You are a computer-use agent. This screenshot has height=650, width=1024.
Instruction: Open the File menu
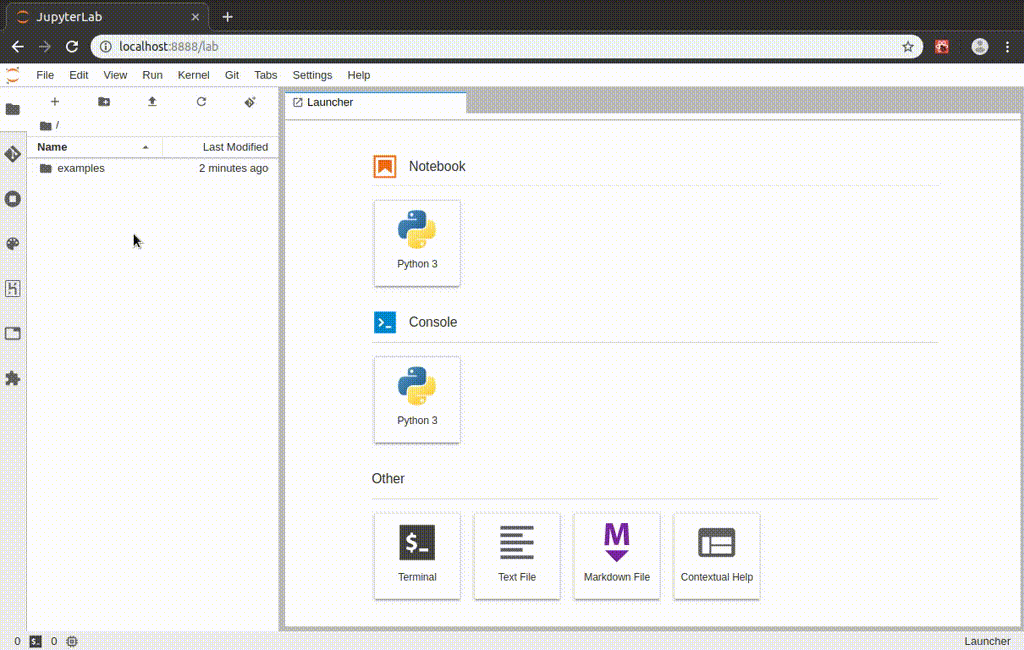45,75
